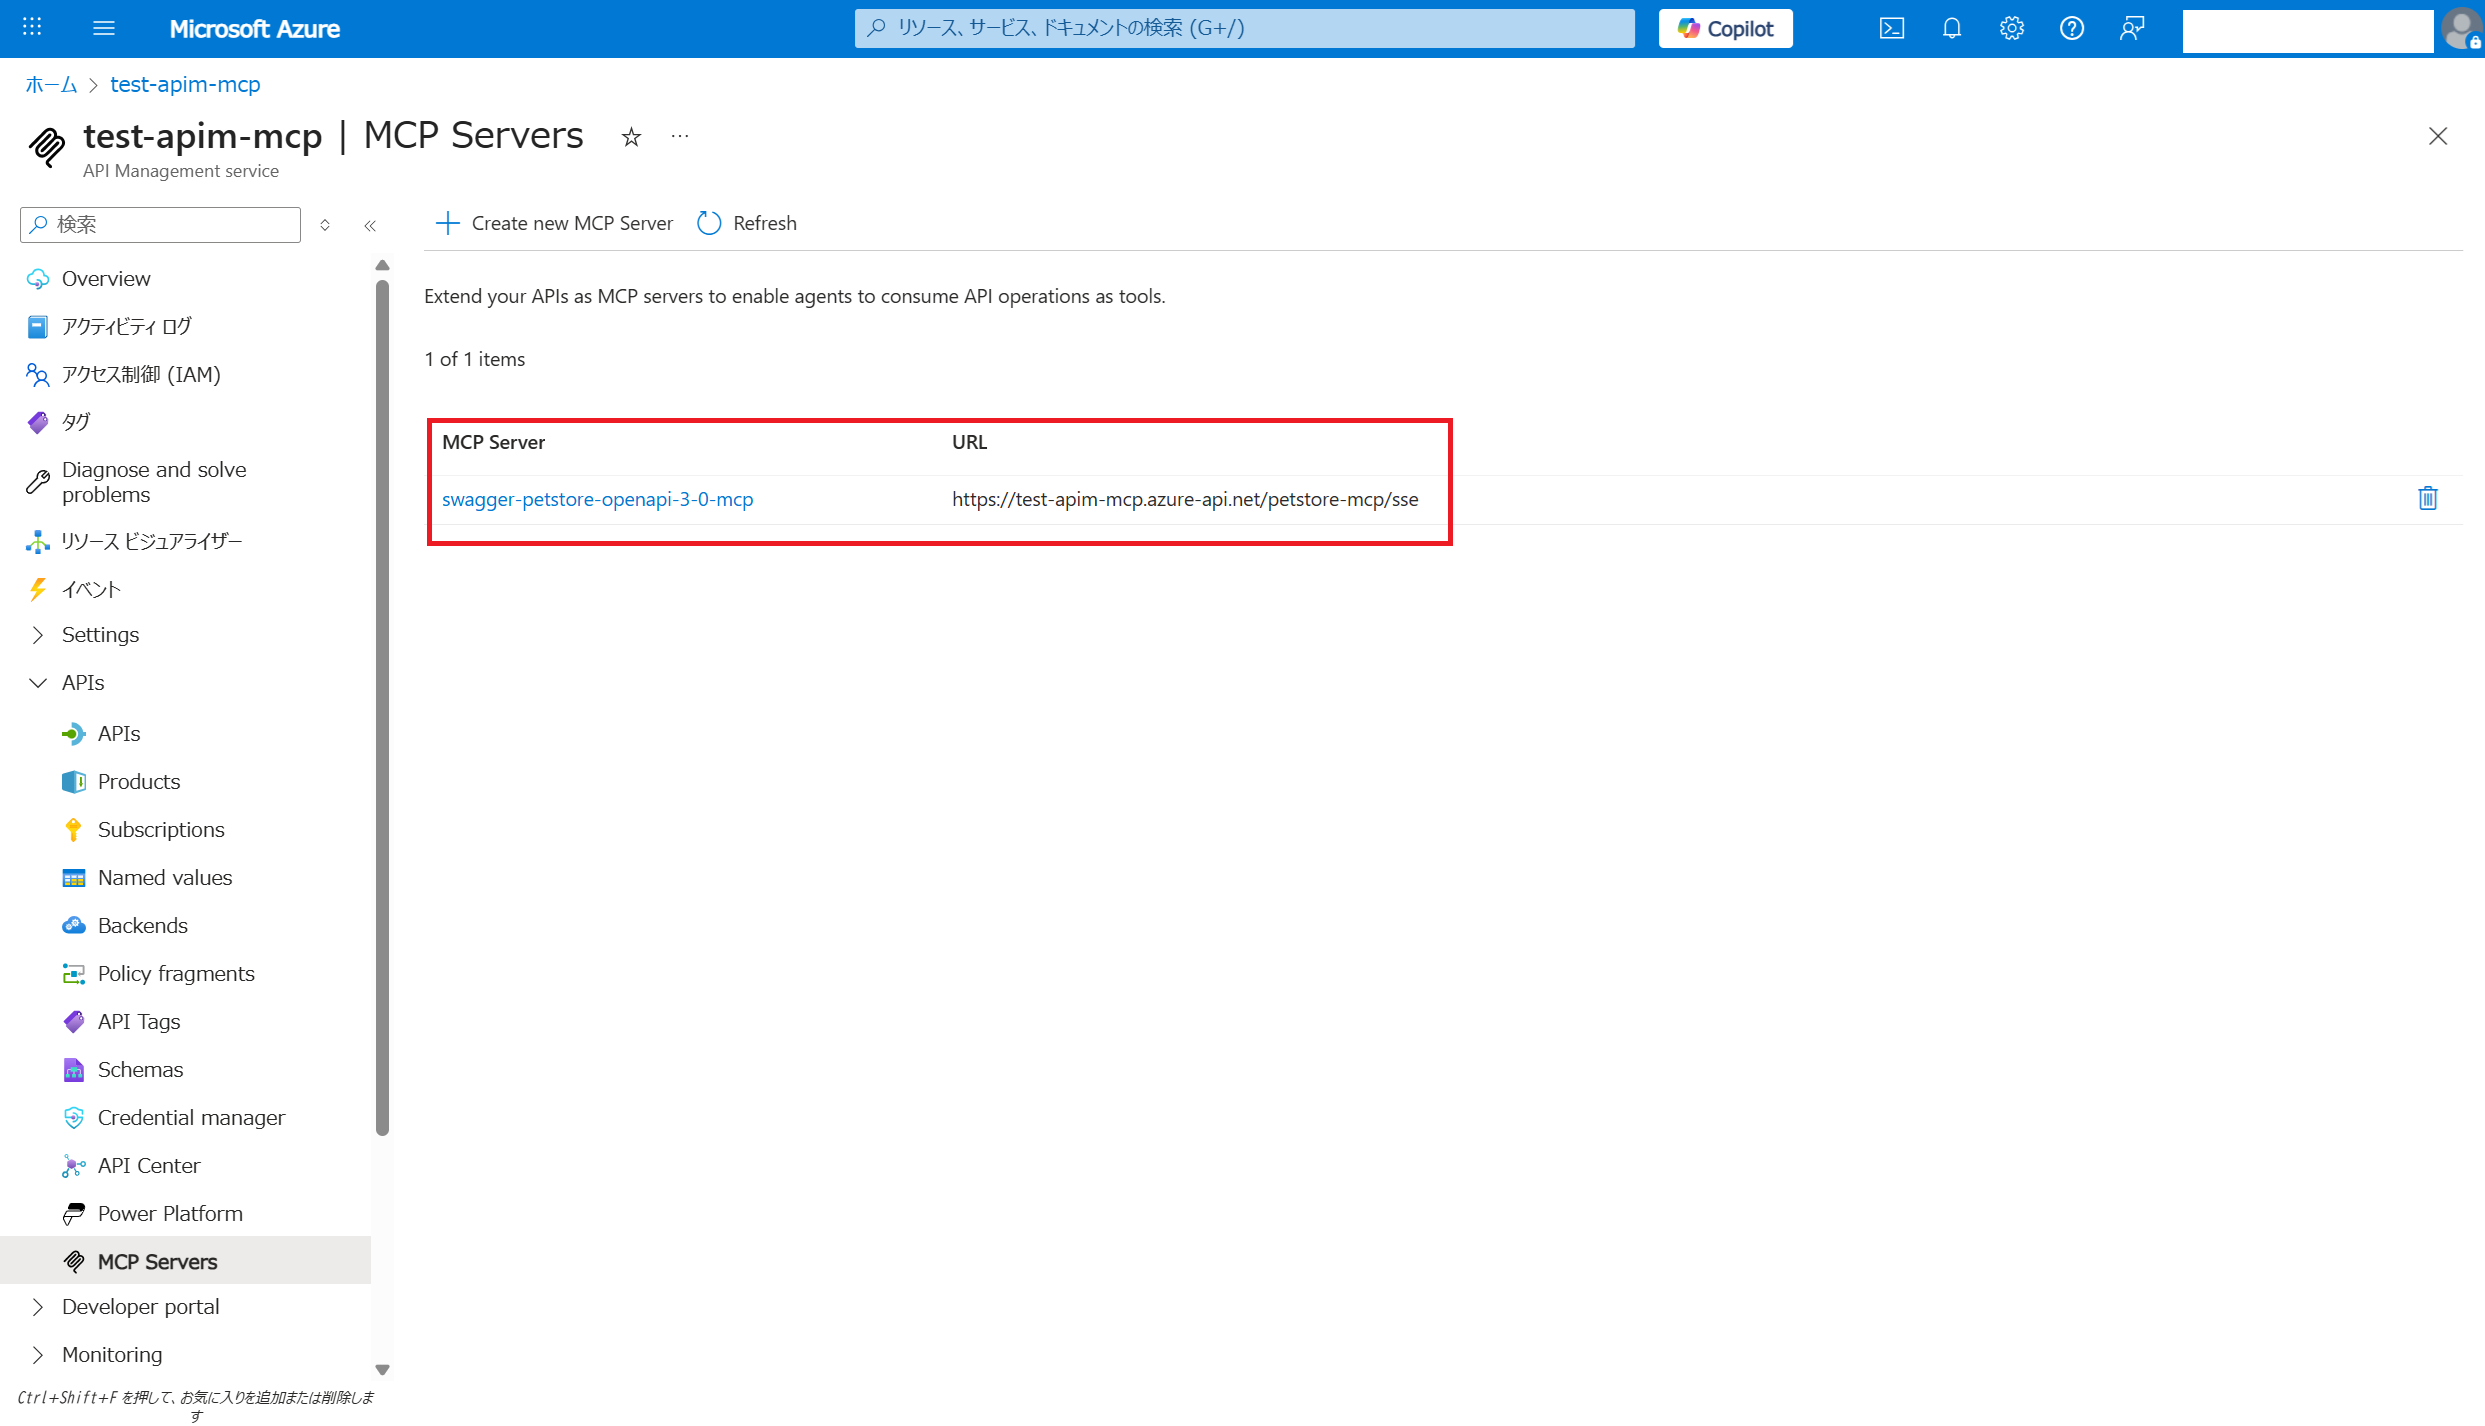The height and width of the screenshot is (1426, 2485).
Task: Click the MCP Server column header
Action: pyautogui.click(x=493, y=442)
